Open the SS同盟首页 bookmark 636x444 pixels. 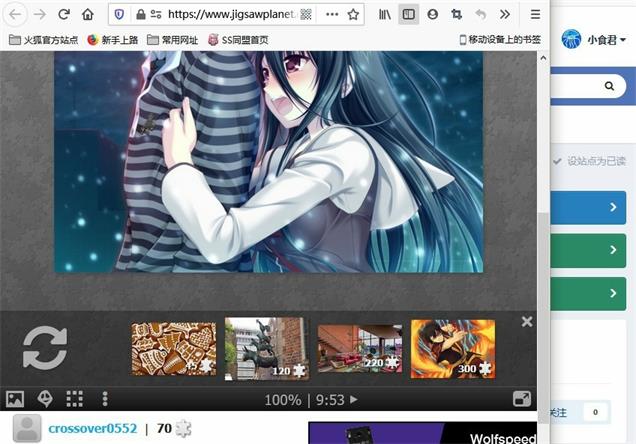(x=238, y=40)
